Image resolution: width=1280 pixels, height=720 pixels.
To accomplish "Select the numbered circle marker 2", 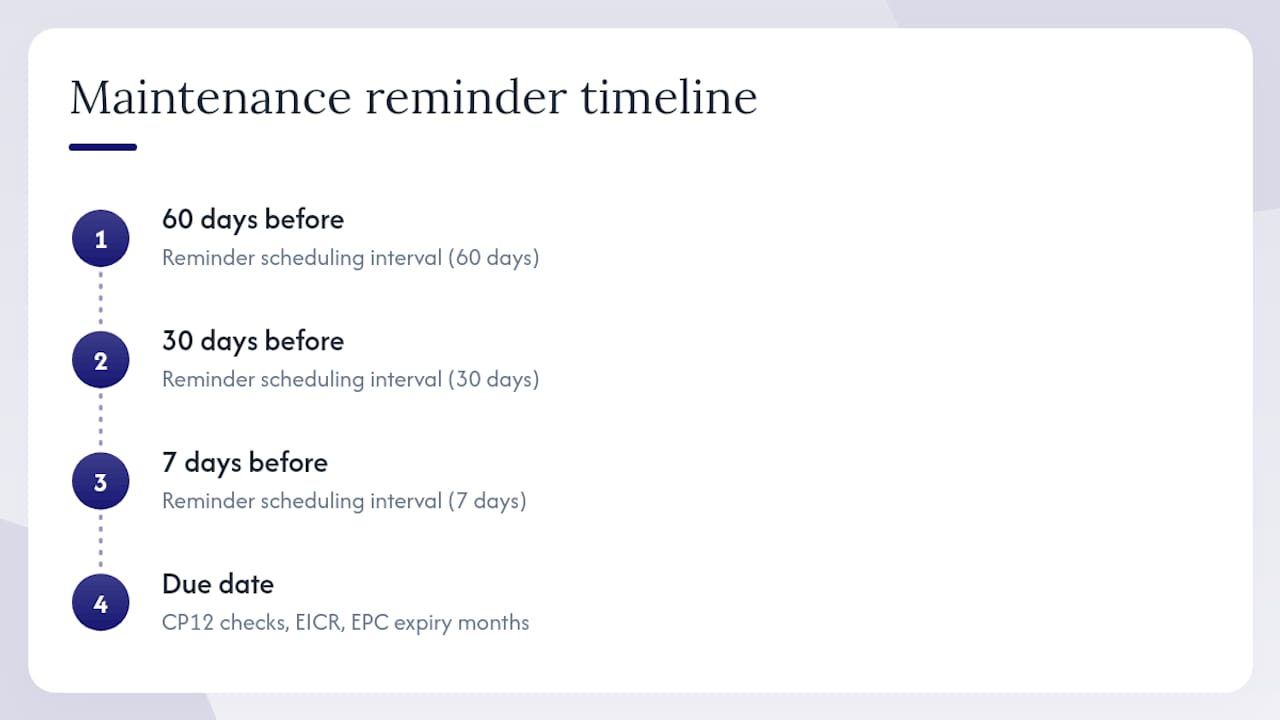I will click(100, 360).
